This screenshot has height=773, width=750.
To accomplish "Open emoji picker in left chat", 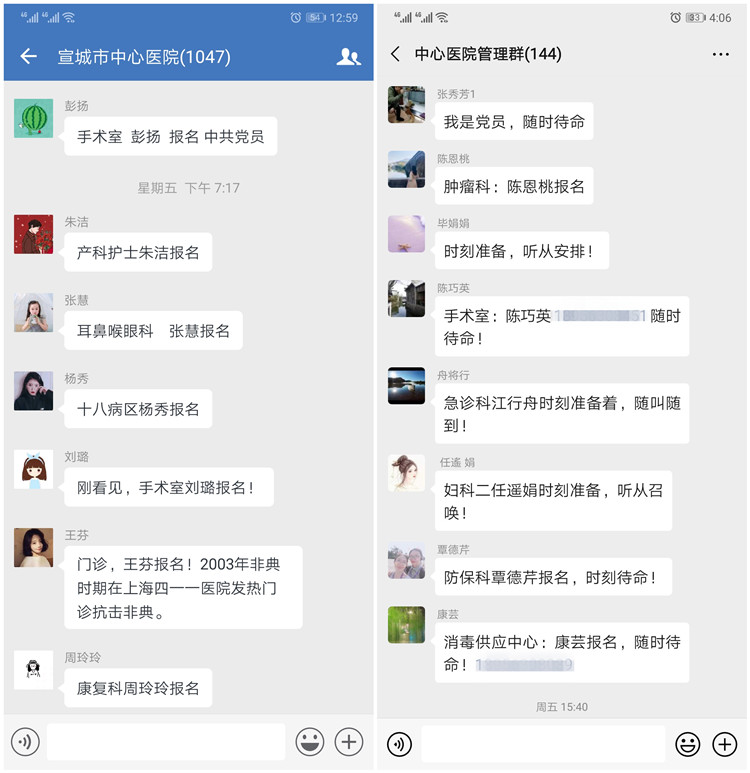I will [x=310, y=741].
